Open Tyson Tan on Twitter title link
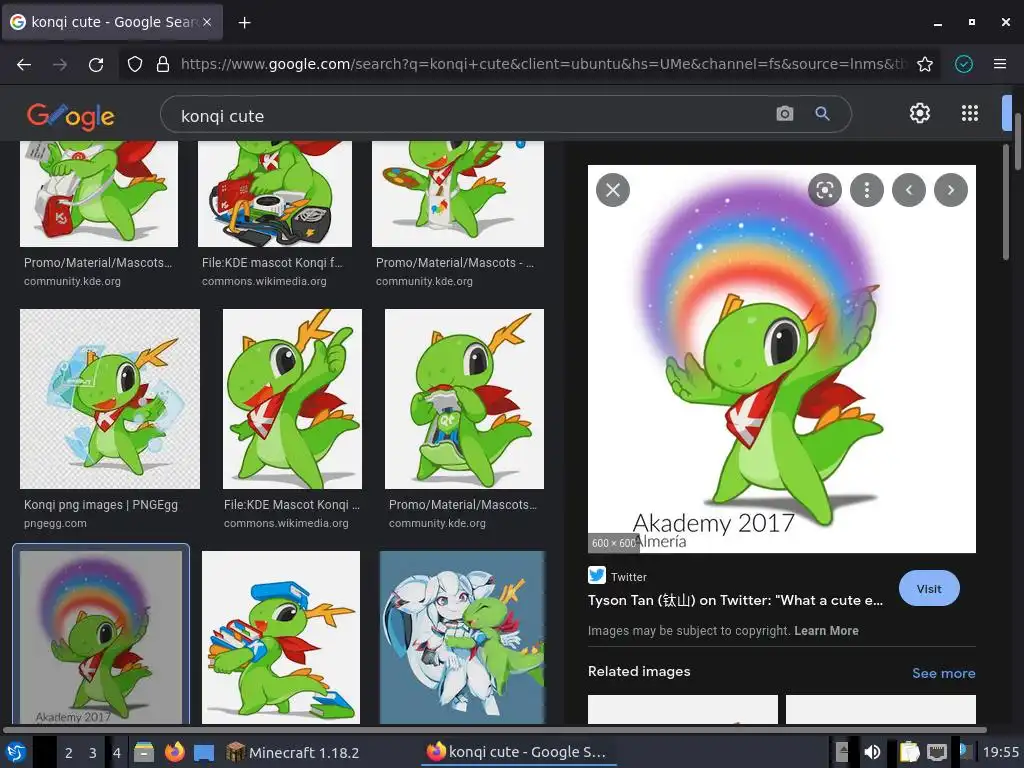 pyautogui.click(x=735, y=600)
